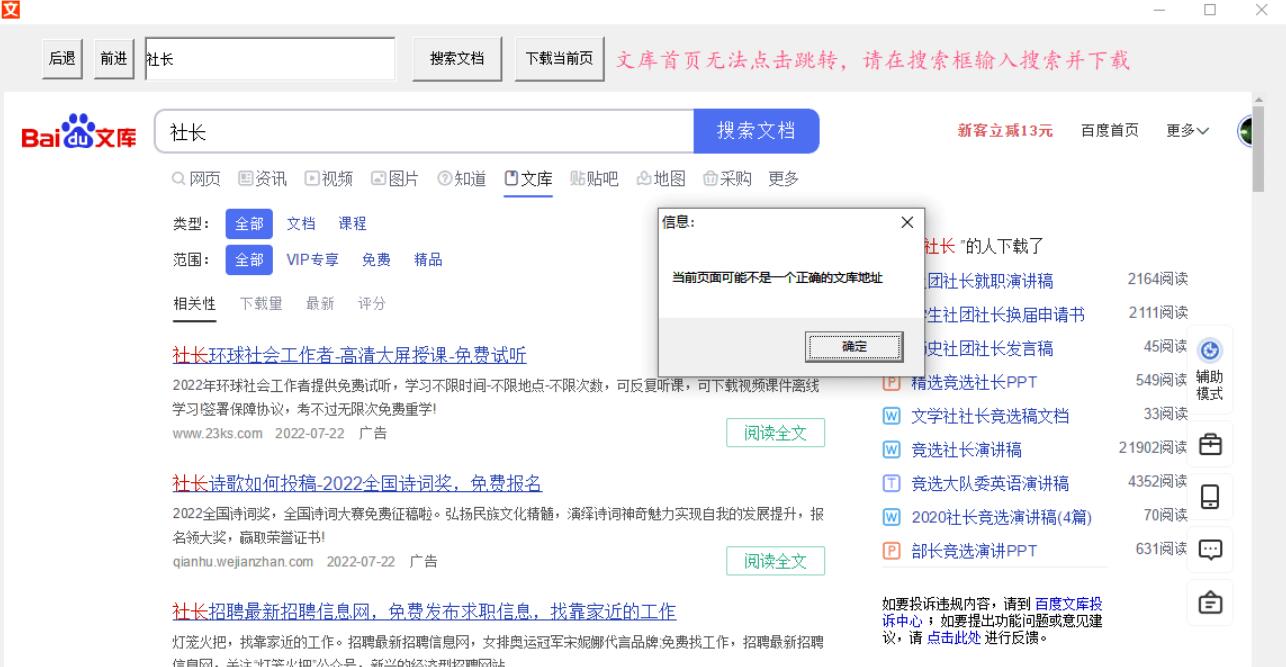This screenshot has width=1286, height=667.
Task: Toggle 辅助模式 accessibility button
Action: click(x=1210, y=370)
